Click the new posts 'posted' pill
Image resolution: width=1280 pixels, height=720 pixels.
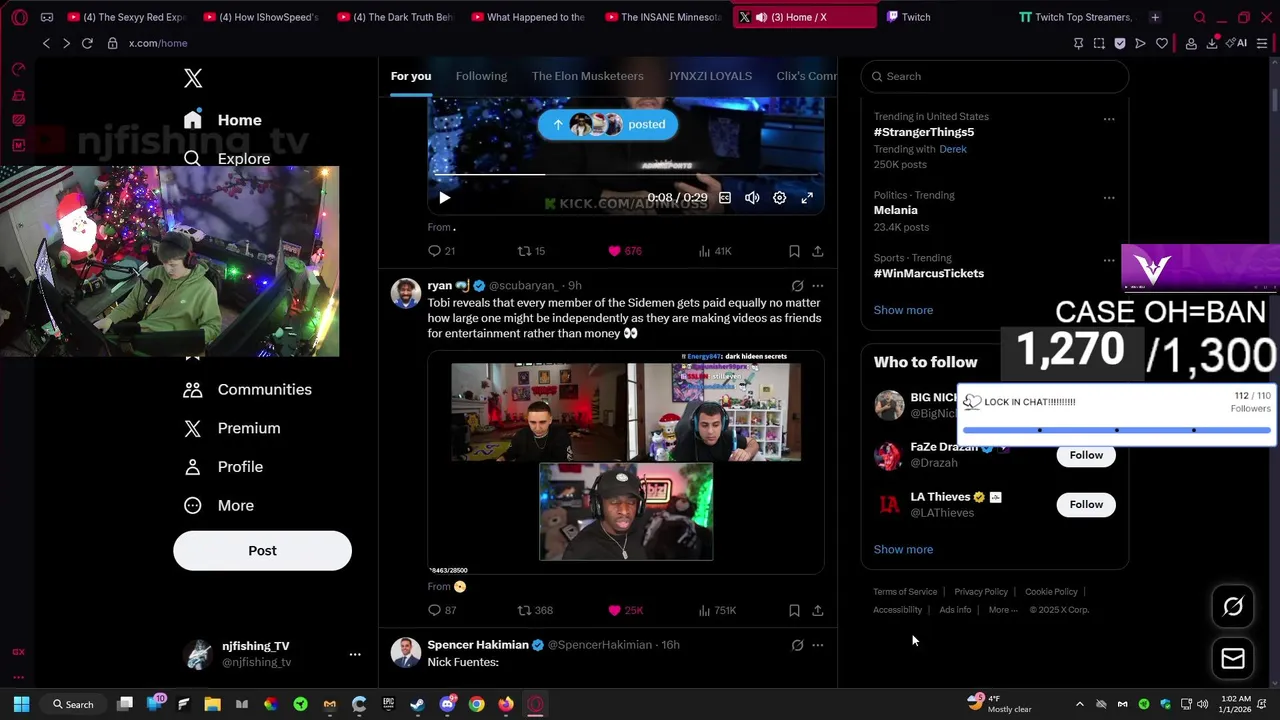click(608, 124)
